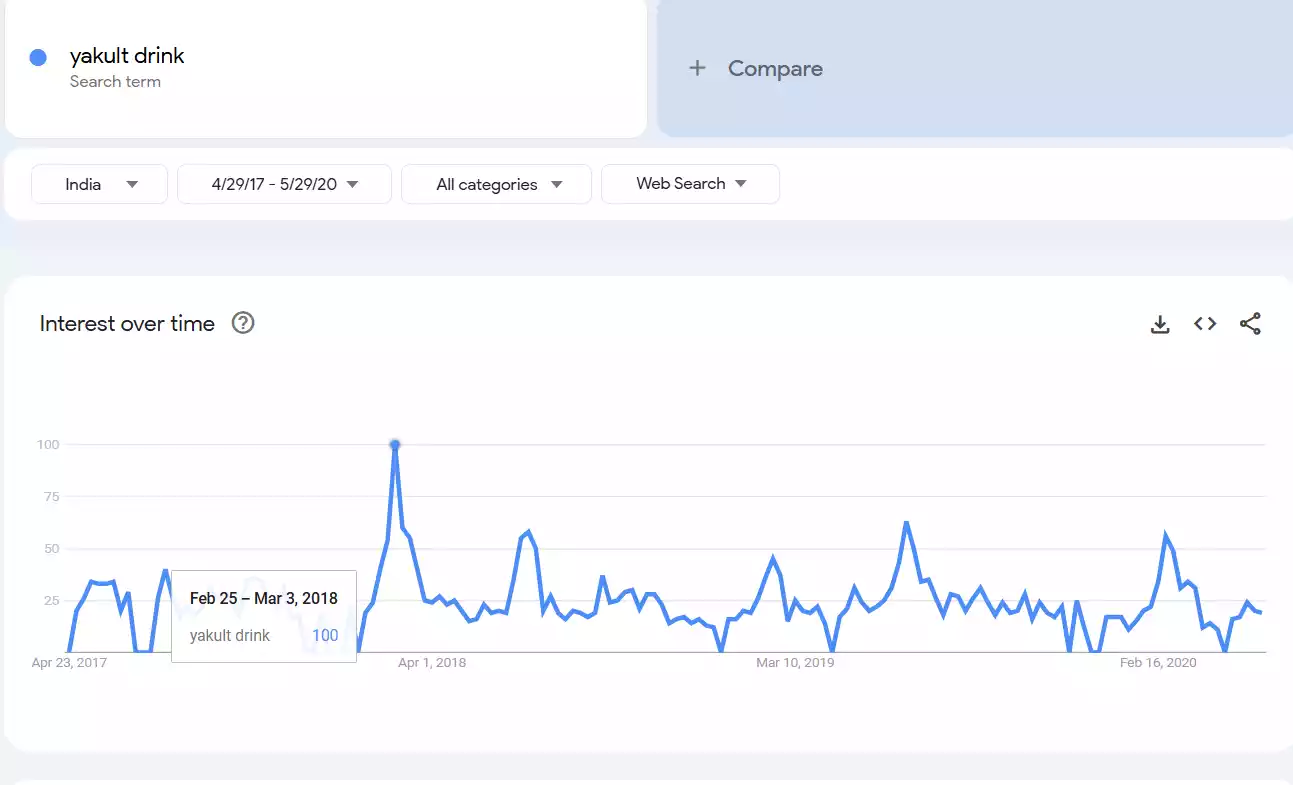Click the plus icon in the Compare box
This screenshot has width=1293, height=785.
click(x=695, y=68)
